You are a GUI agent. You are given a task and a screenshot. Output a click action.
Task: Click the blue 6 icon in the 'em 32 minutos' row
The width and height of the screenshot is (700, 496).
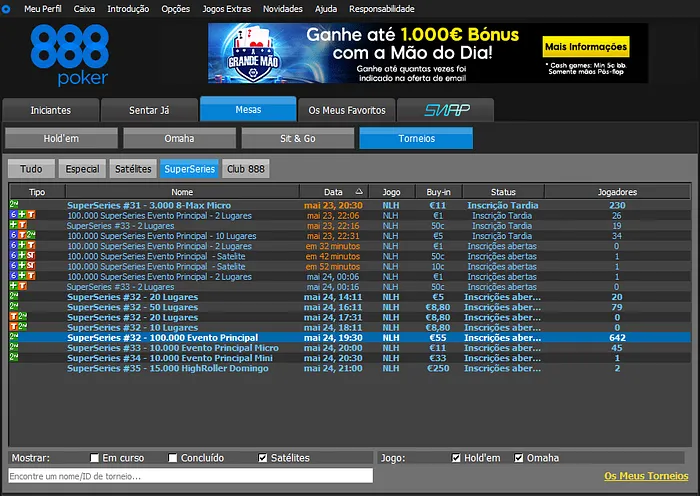pyautogui.click(x=14, y=246)
